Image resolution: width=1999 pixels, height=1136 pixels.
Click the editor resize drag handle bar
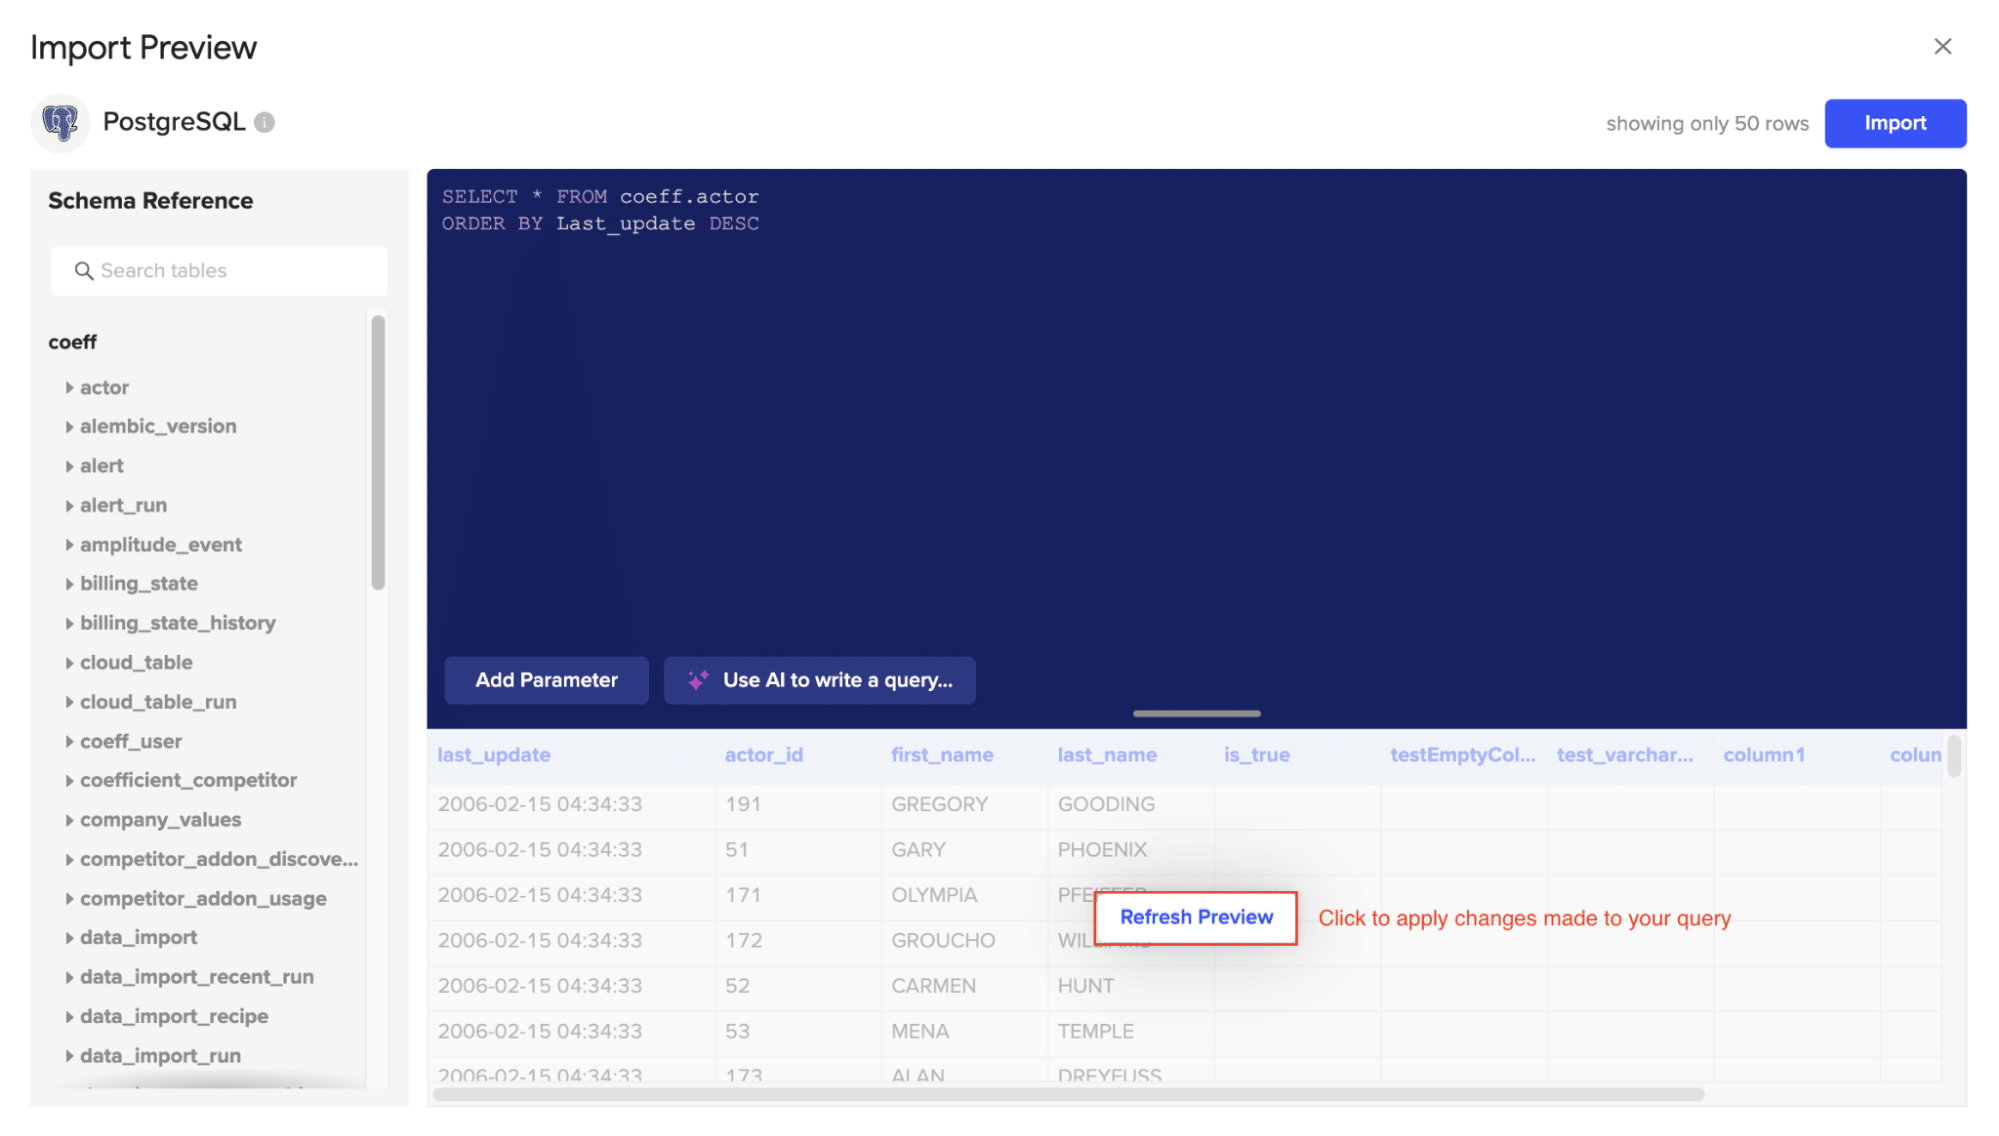pyautogui.click(x=1196, y=713)
